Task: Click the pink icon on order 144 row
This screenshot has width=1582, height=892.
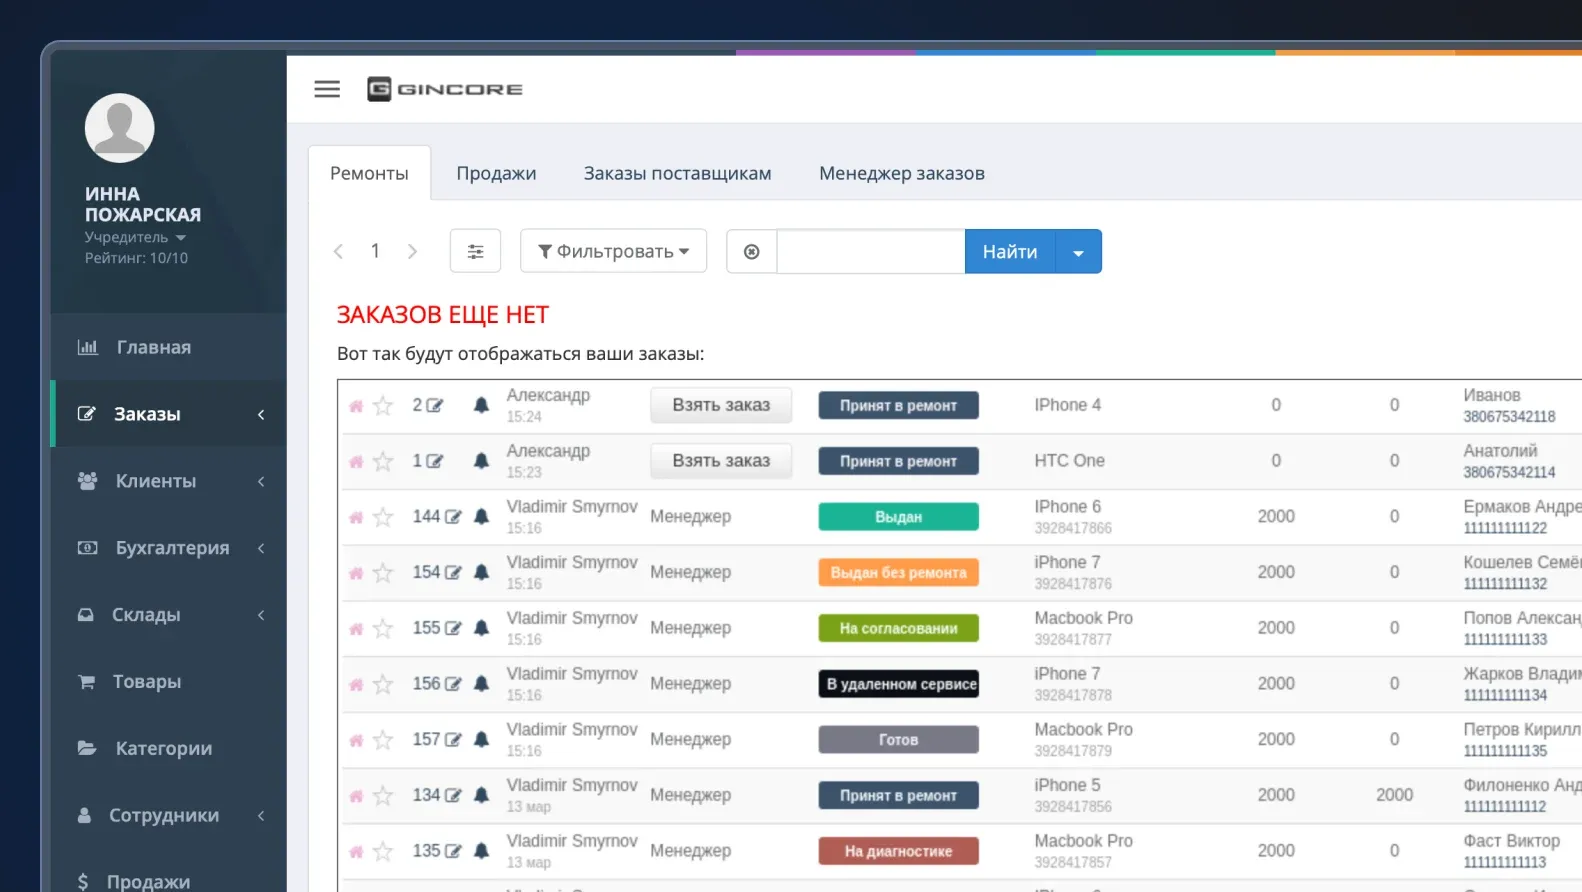Action: coord(356,518)
